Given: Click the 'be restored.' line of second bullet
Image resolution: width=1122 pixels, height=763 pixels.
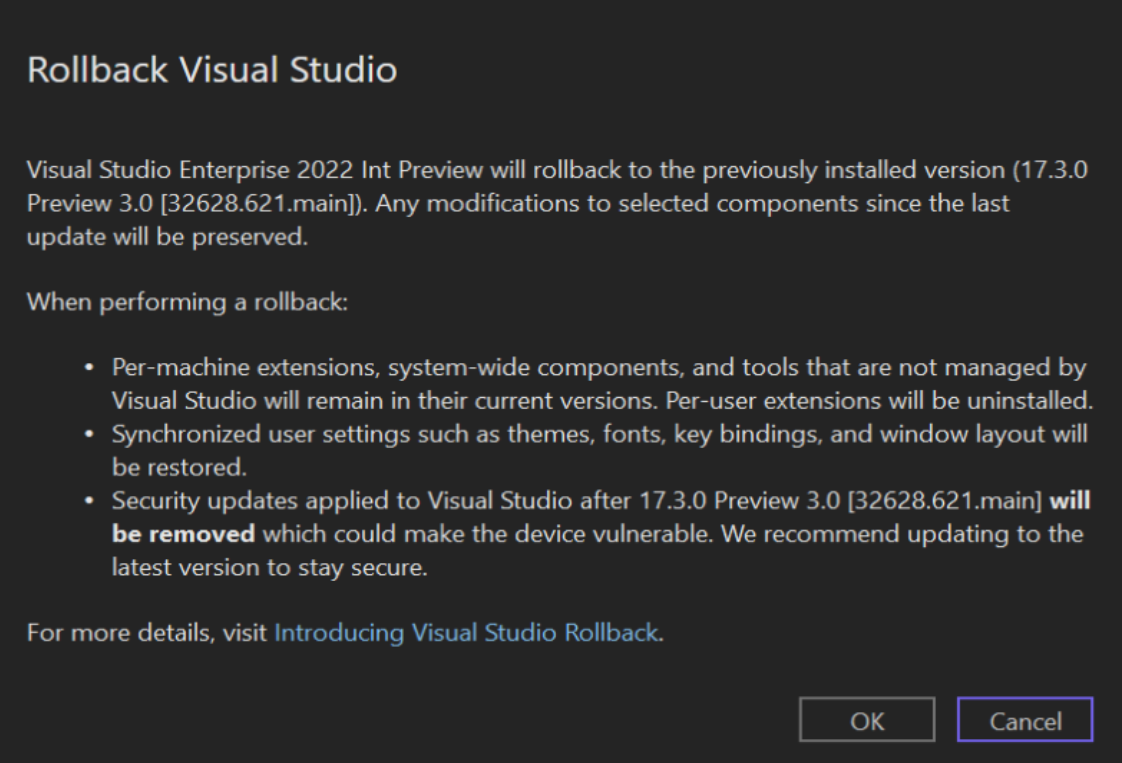Looking at the screenshot, I should [x=179, y=467].
